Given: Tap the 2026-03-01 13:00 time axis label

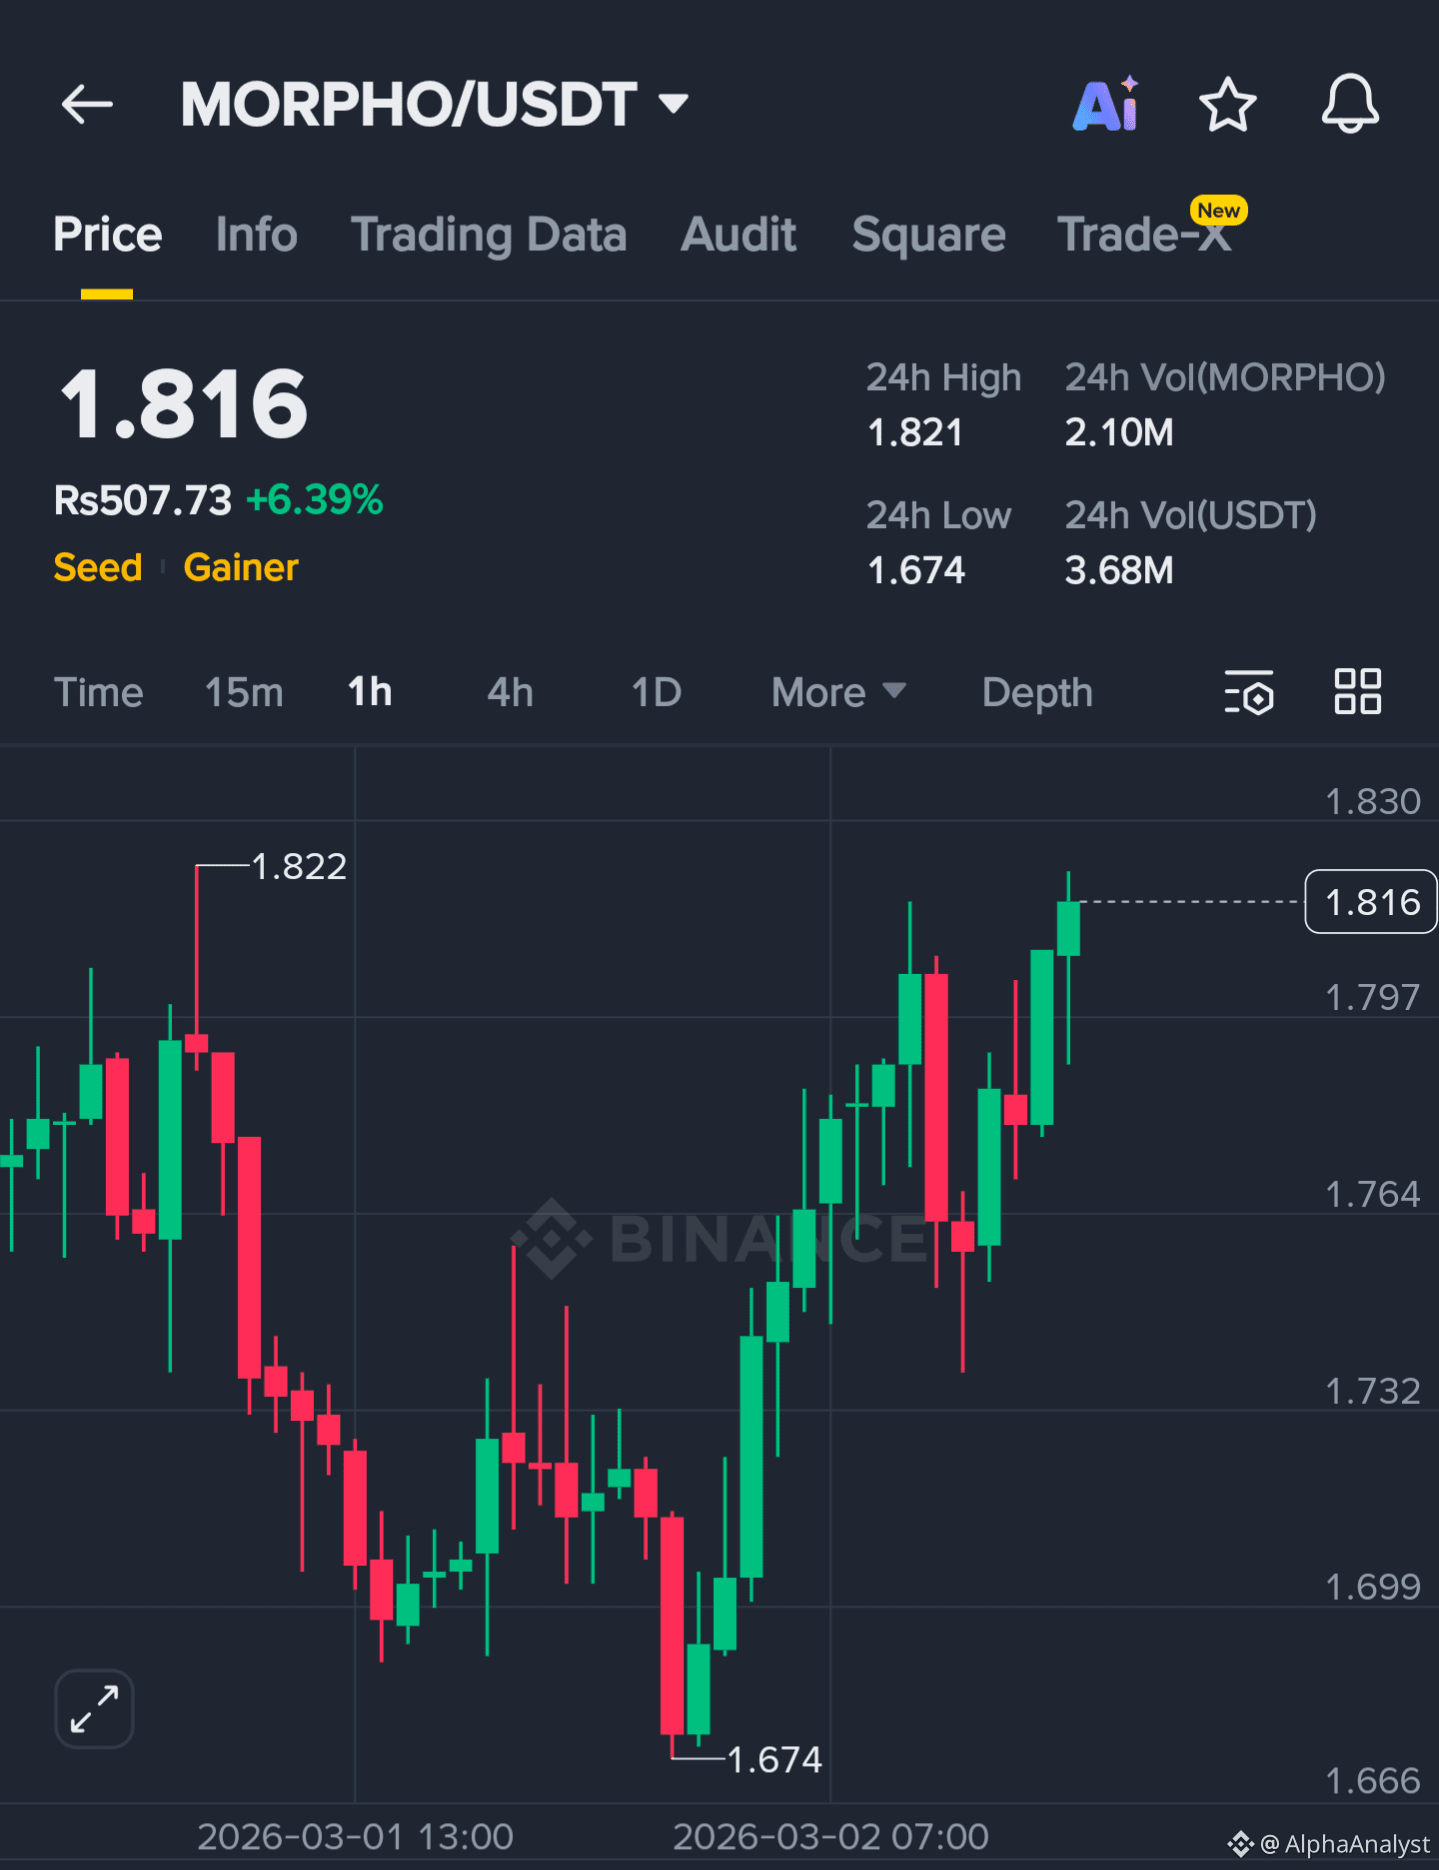Looking at the screenshot, I should [x=355, y=1837].
